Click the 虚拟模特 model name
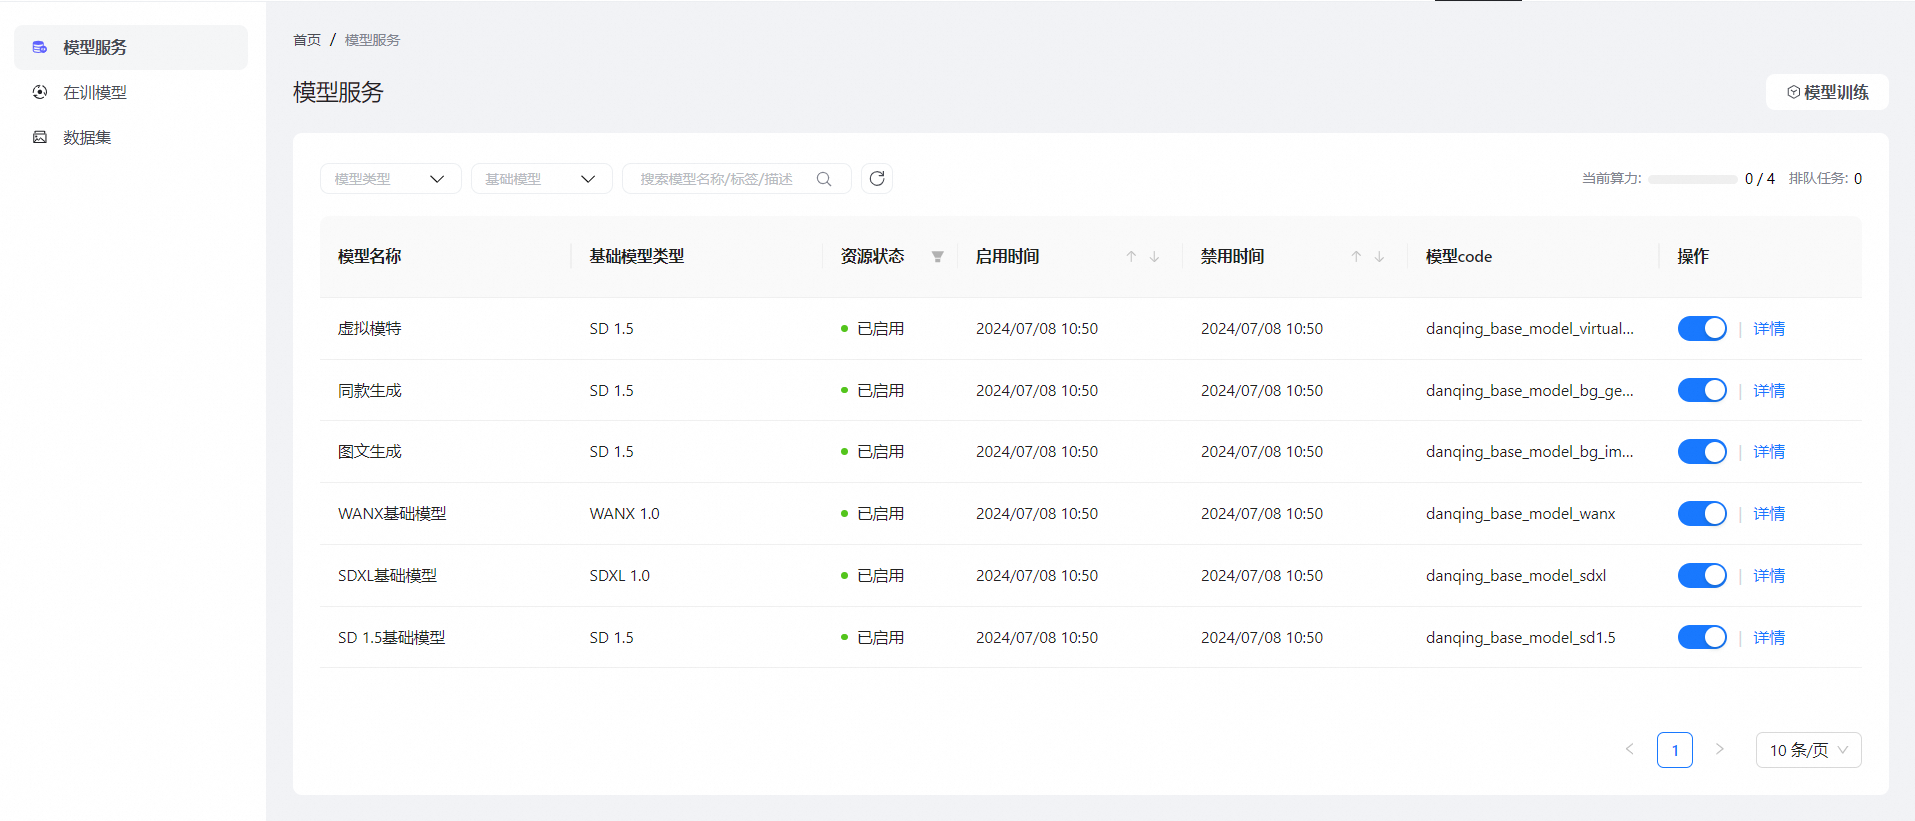1915x821 pixels. click(x=370, y=329)
